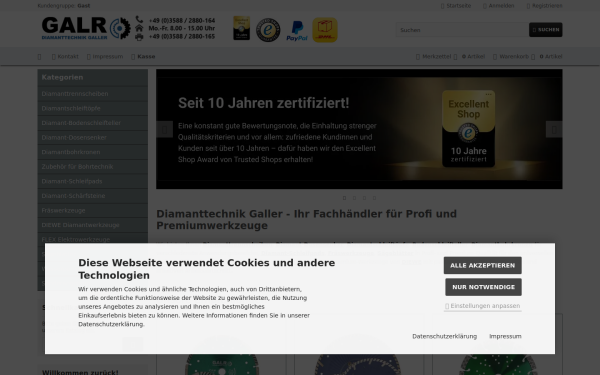The image size is (600, 375).
Task: Open Diamant-Schärfsteine category
Action: 93,196
